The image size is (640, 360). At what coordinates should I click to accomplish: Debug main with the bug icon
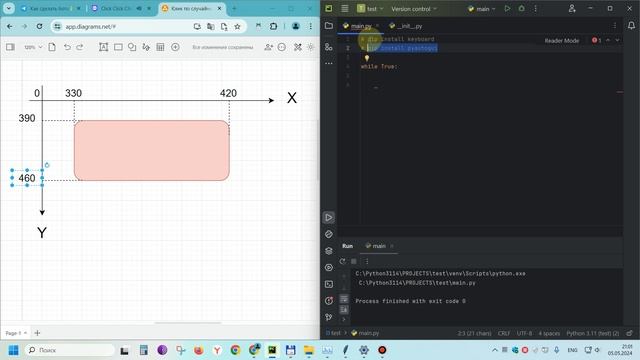coord(522,9)
